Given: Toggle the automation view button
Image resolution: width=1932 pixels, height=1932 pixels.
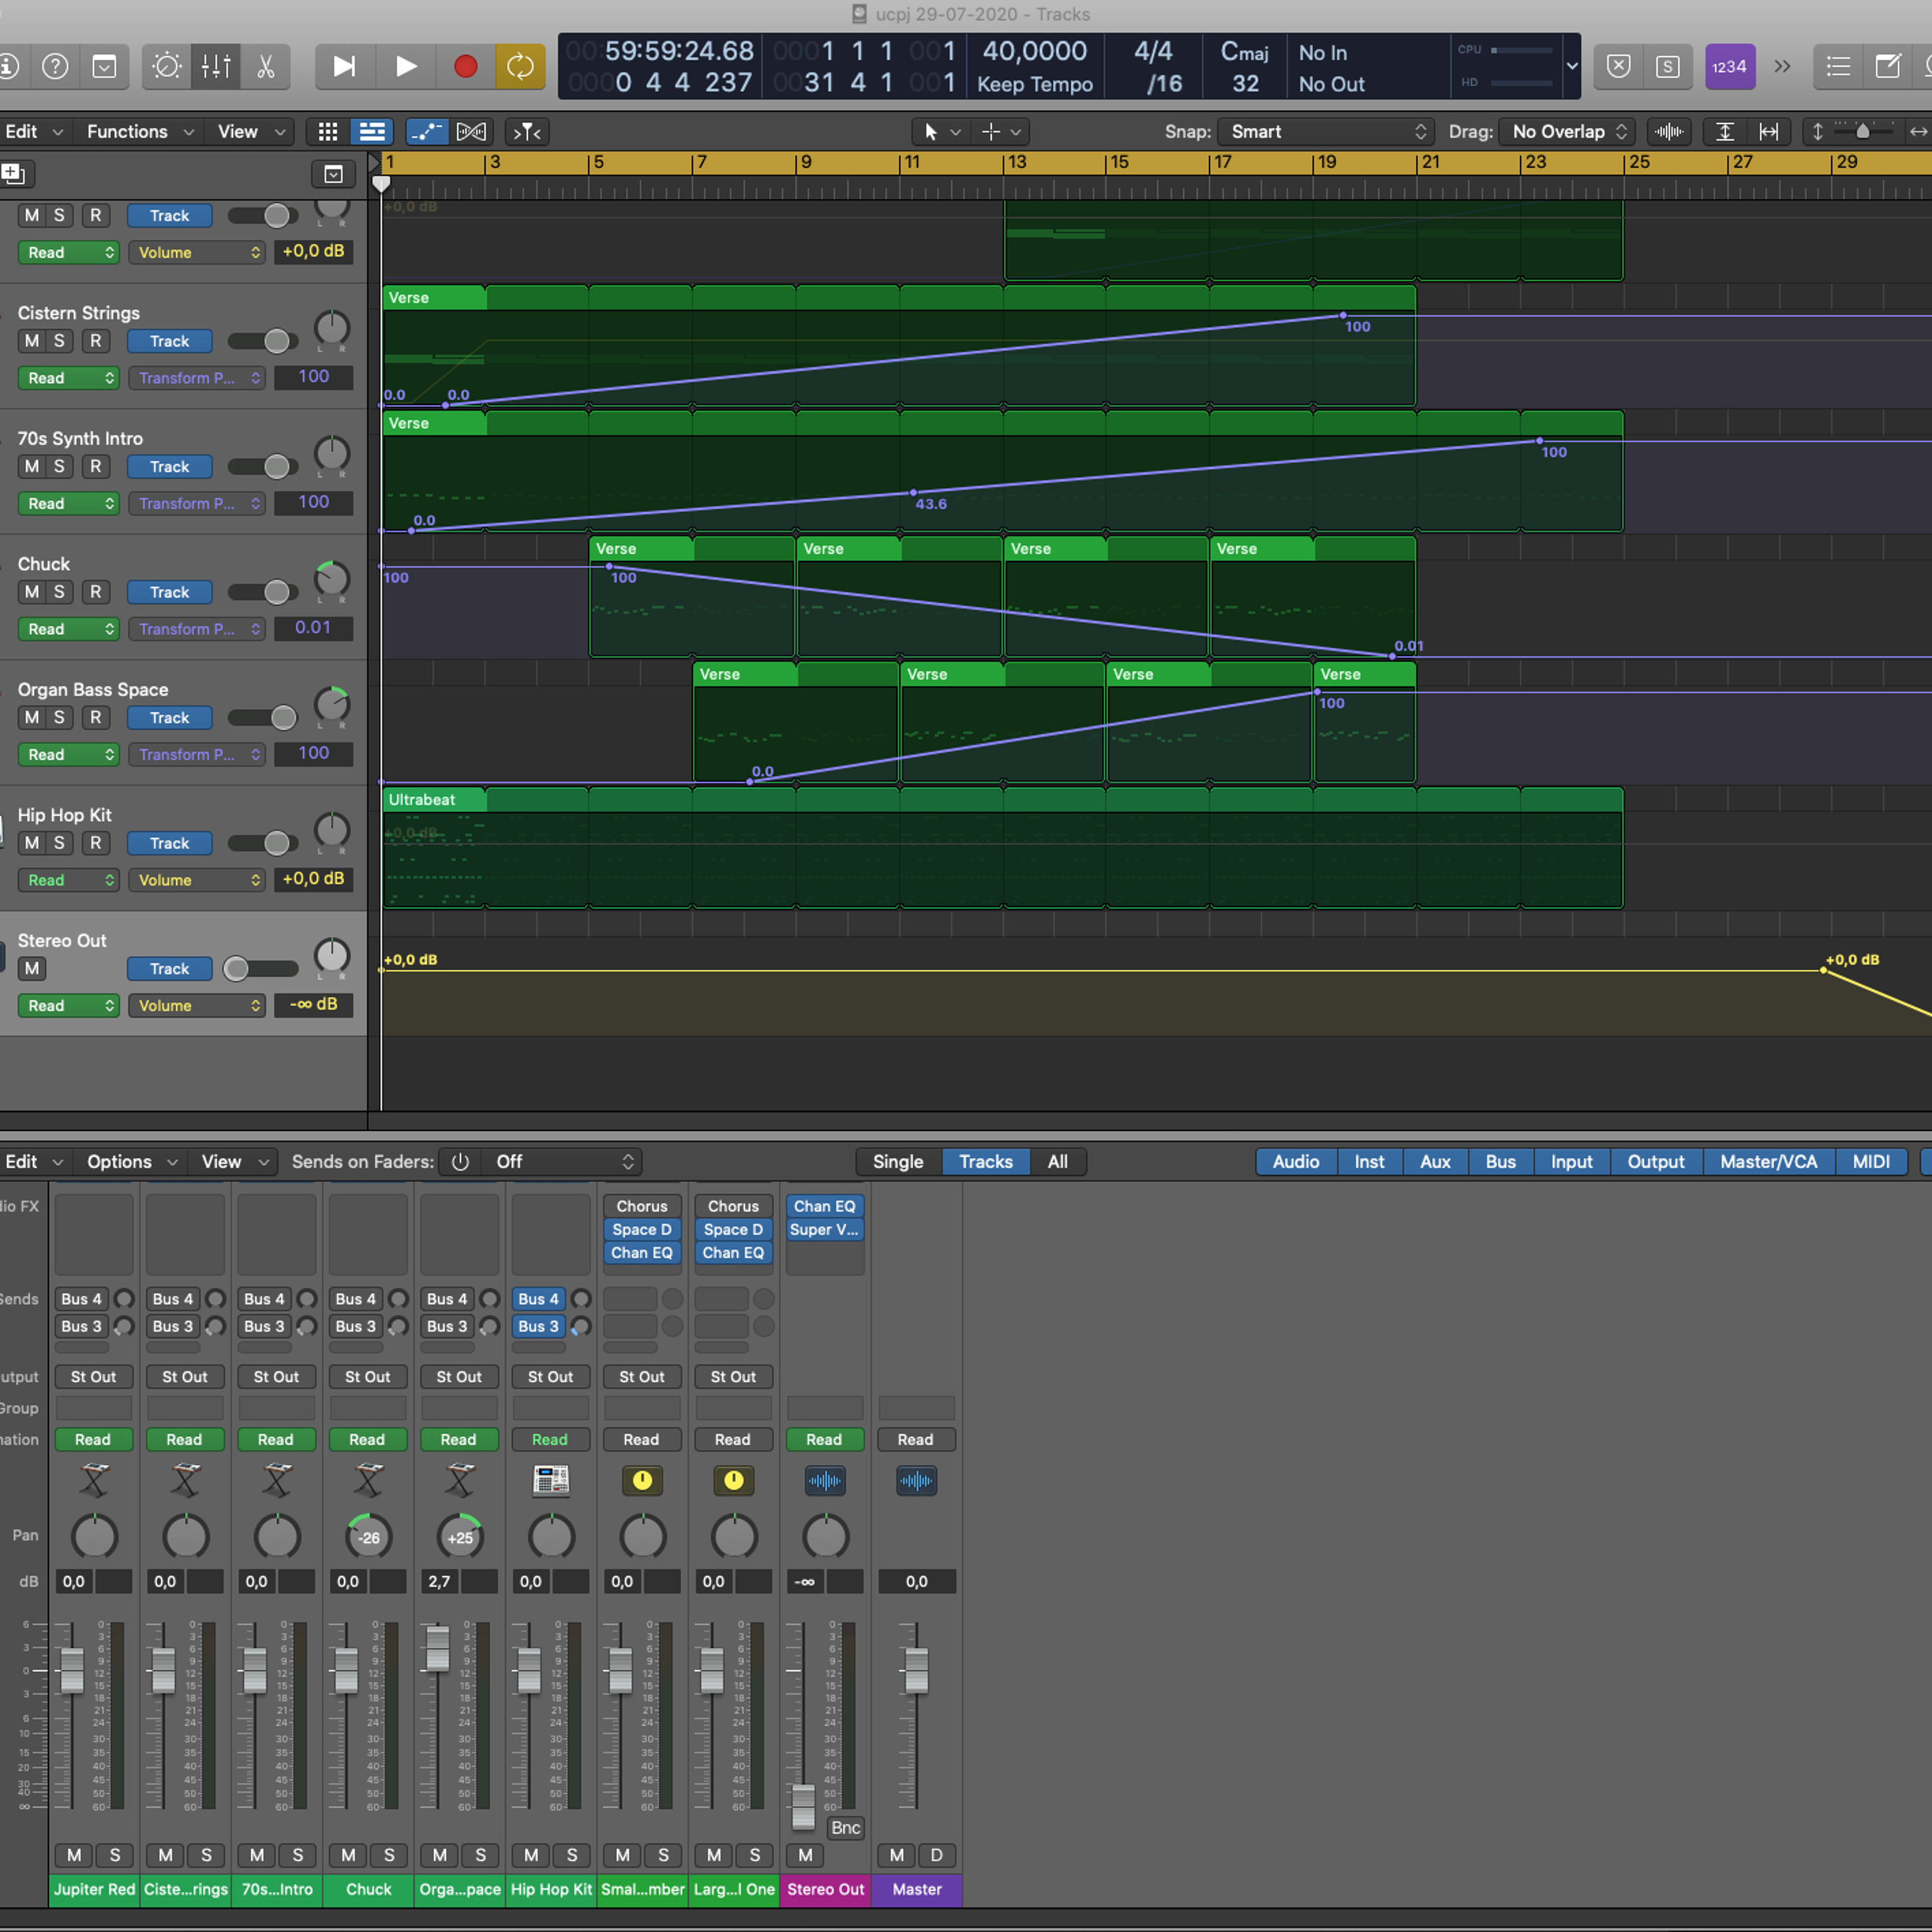Looking at the screenshot, I should click(x=427, y=132).
